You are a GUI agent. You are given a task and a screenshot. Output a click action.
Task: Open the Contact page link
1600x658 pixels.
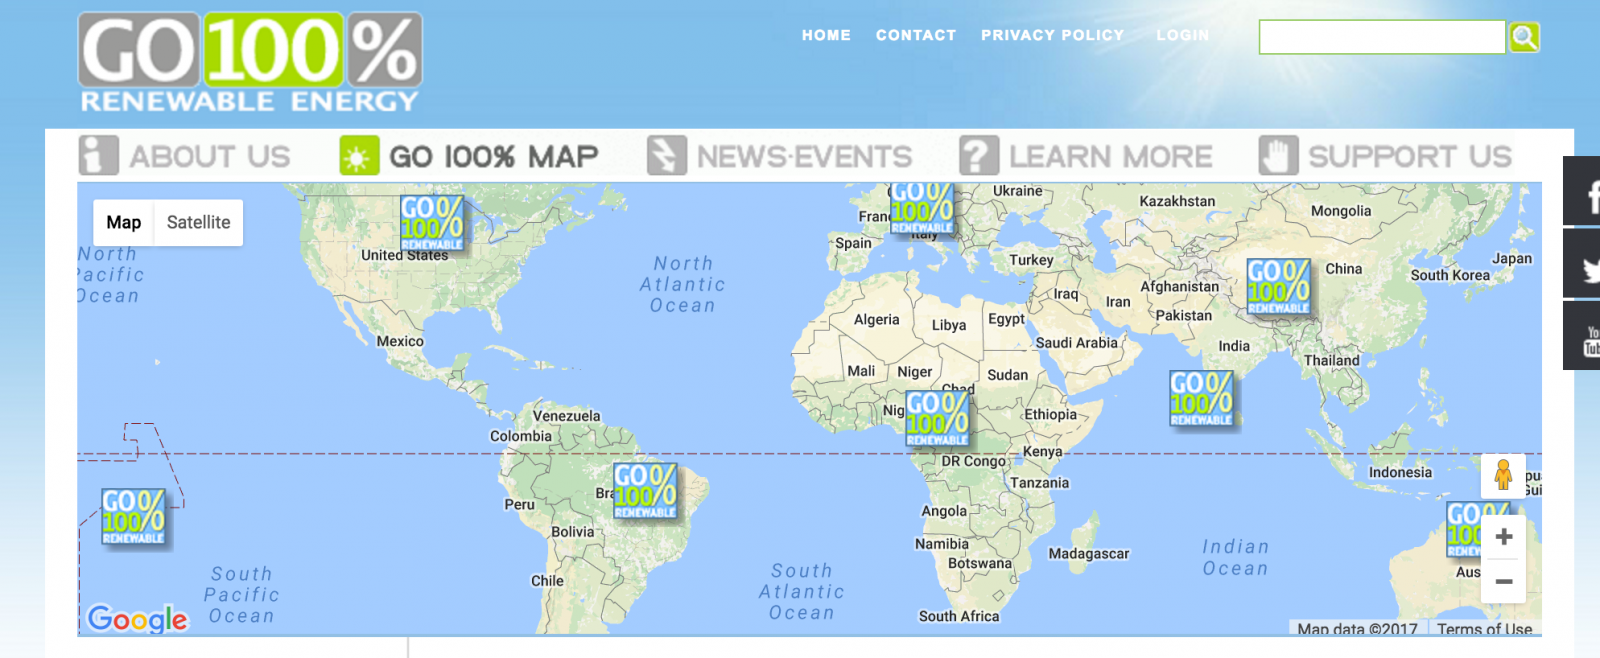coord(916,35)
